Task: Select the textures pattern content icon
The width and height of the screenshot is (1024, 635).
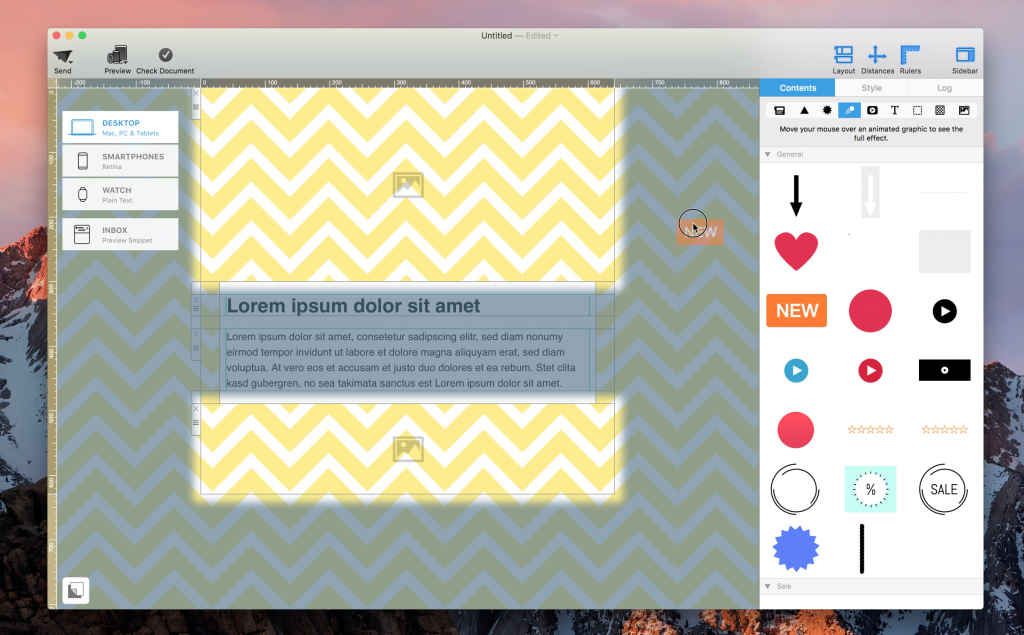Action: pos(940,110)
